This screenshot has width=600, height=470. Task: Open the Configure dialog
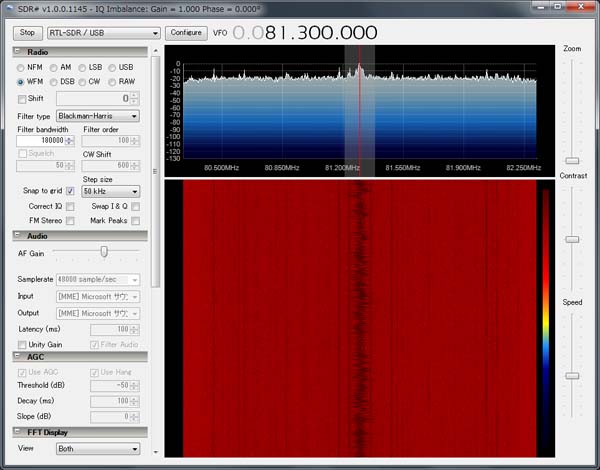click(186, 33)
